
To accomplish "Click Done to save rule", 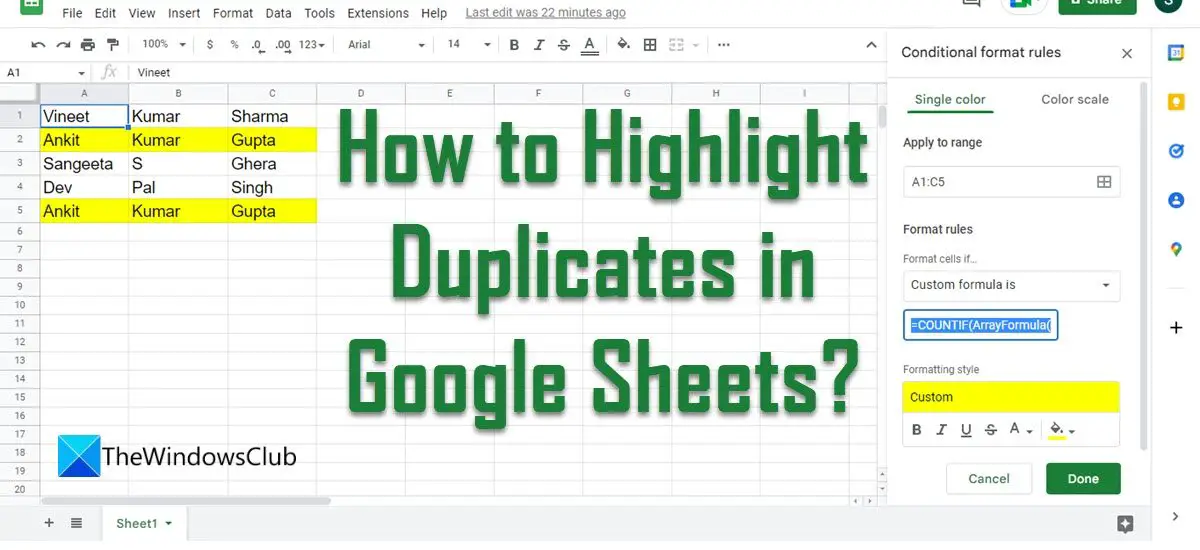I will [1083, 479].
